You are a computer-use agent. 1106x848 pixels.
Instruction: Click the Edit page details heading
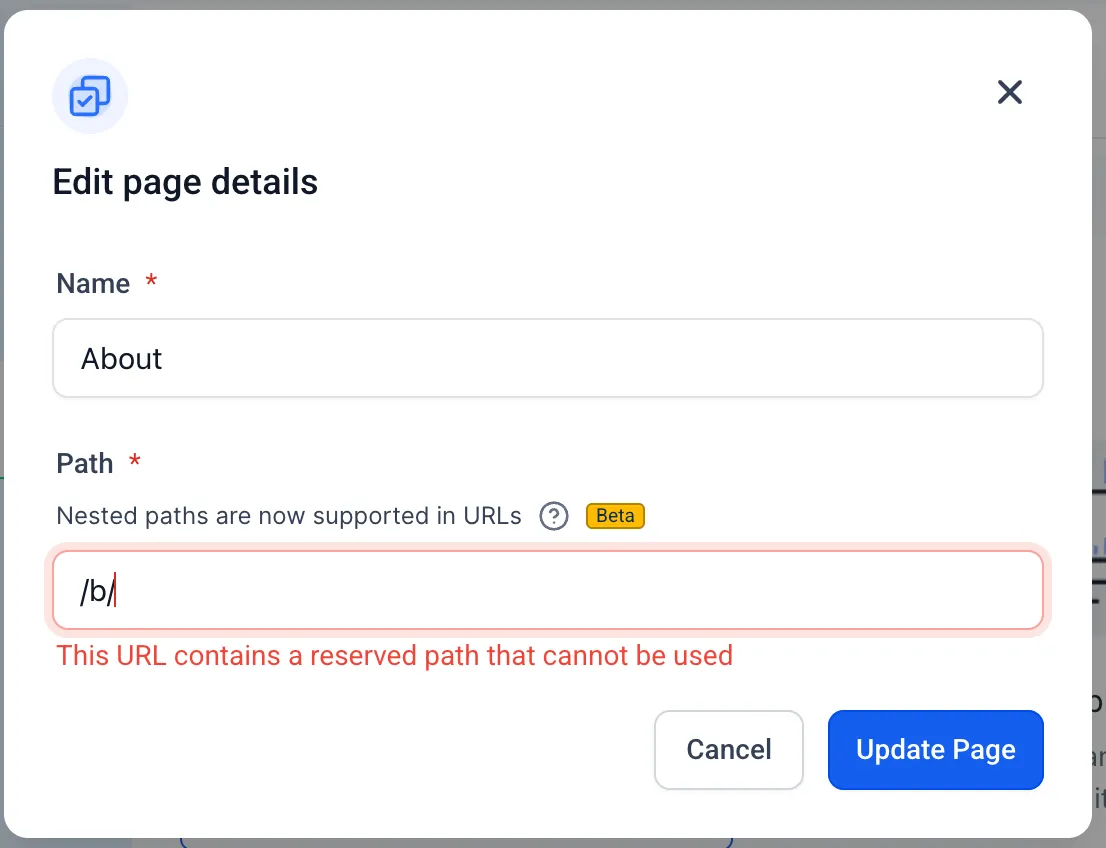pos(185,182)
